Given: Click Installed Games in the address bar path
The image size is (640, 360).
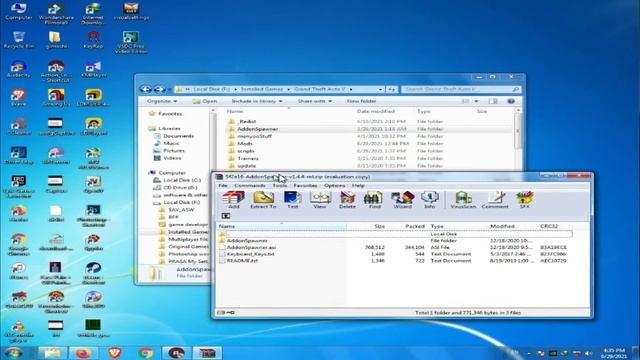Looking at the screenshot, I should 262,89.
